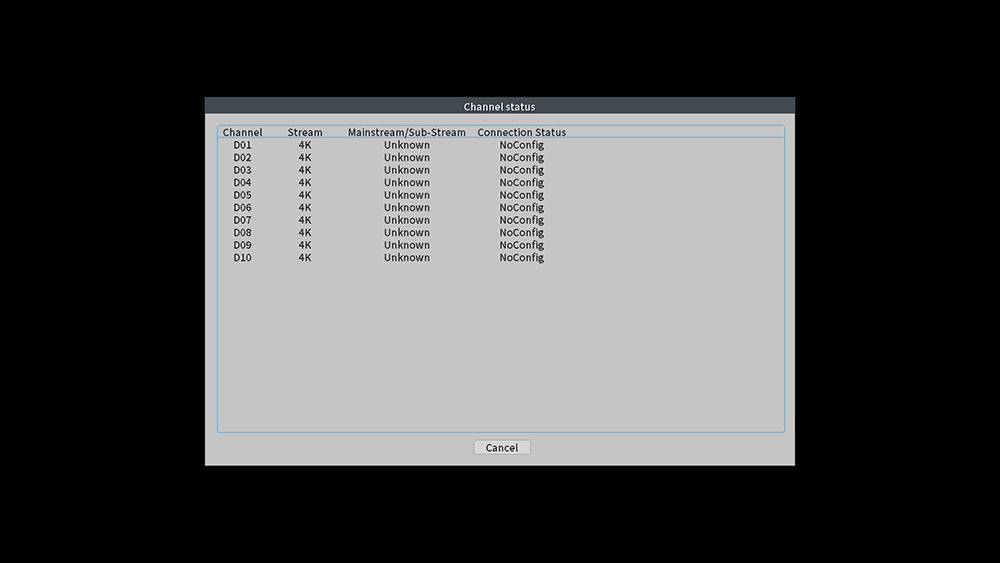
Task: Click the Unknown entry in row D04
Action: pyautogui.click(x=406, y=183)
